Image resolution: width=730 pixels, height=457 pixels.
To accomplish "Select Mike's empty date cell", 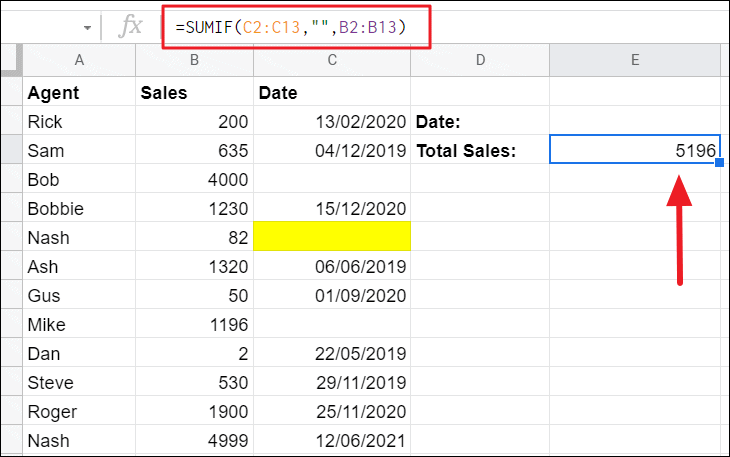I will click(x=332, y=324).
